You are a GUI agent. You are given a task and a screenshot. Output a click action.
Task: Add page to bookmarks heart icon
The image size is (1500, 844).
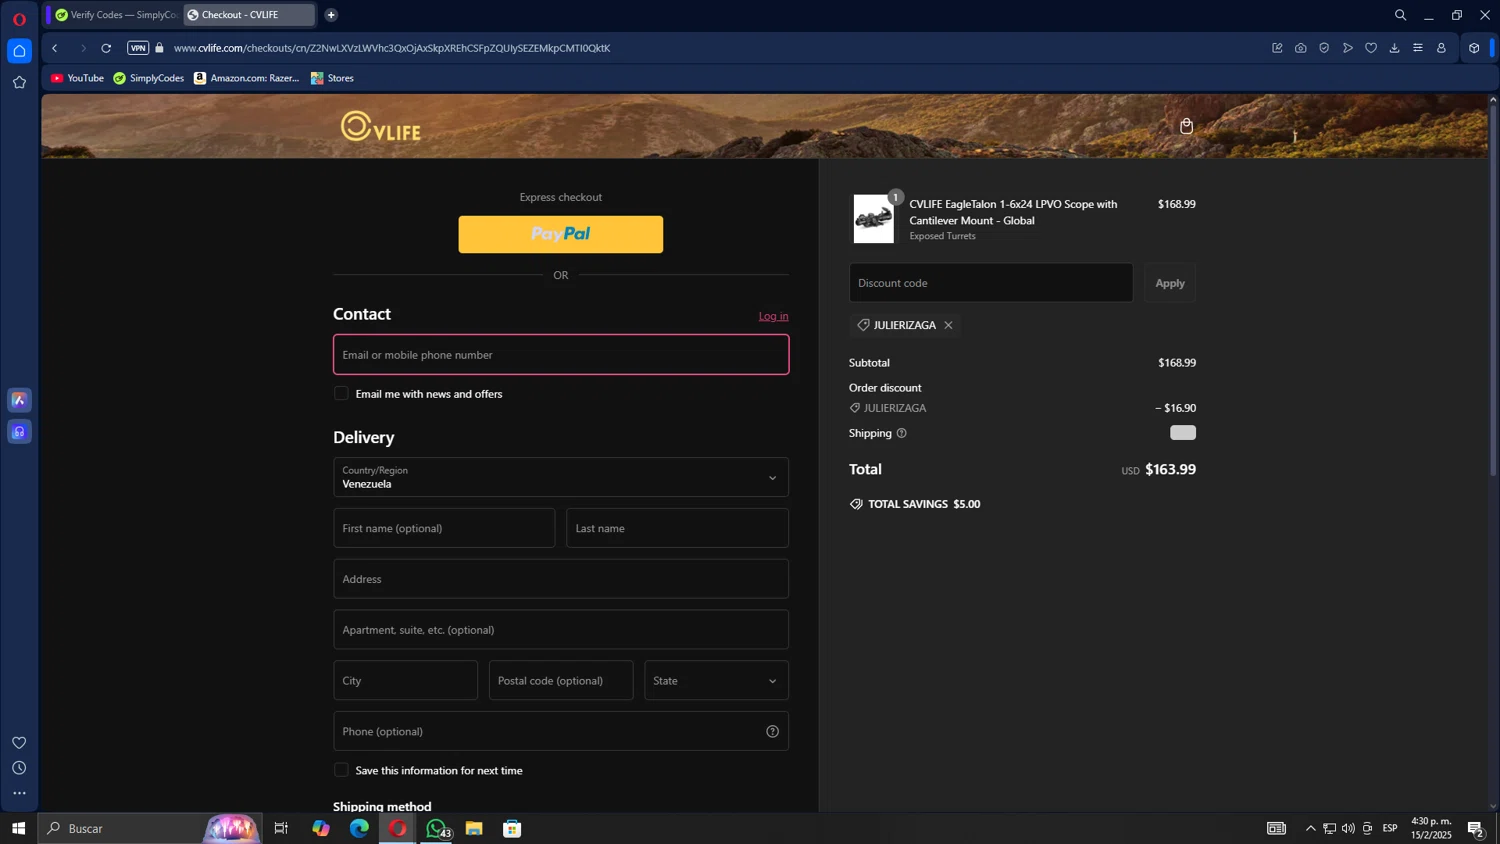point(1371,48)
